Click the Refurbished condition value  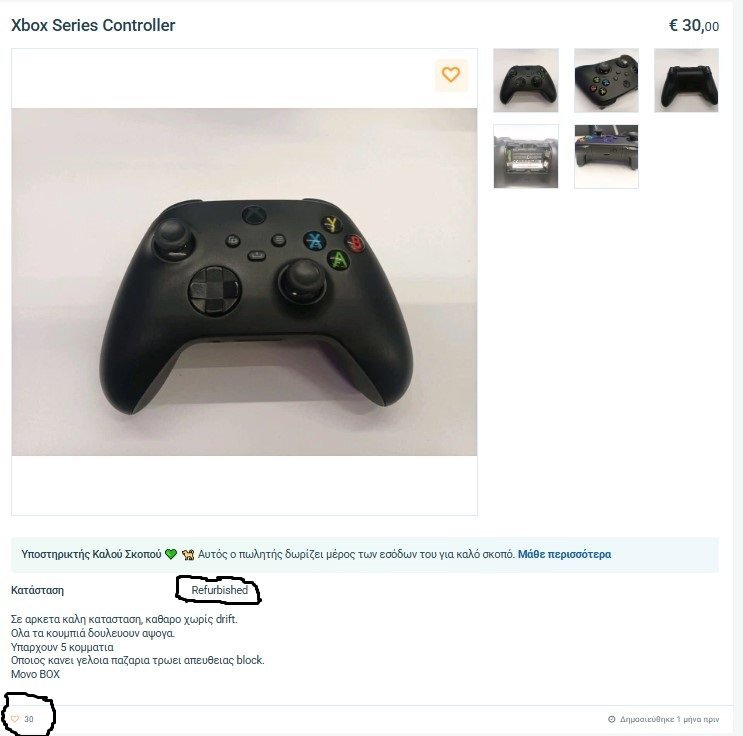tap(219, 590)
